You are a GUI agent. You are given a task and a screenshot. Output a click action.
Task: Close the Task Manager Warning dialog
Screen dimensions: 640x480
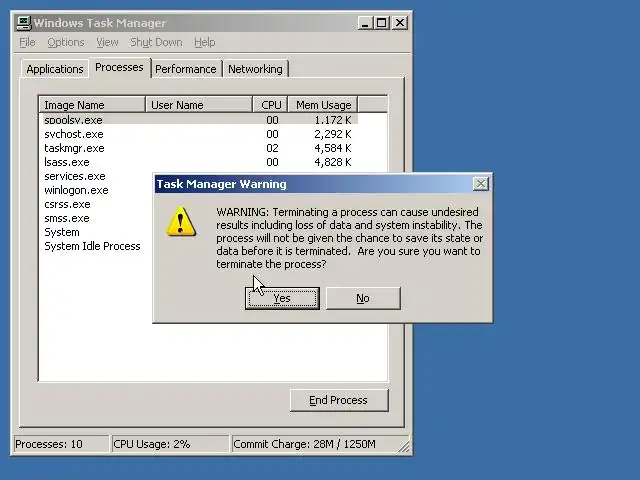(x=481, y=184)
